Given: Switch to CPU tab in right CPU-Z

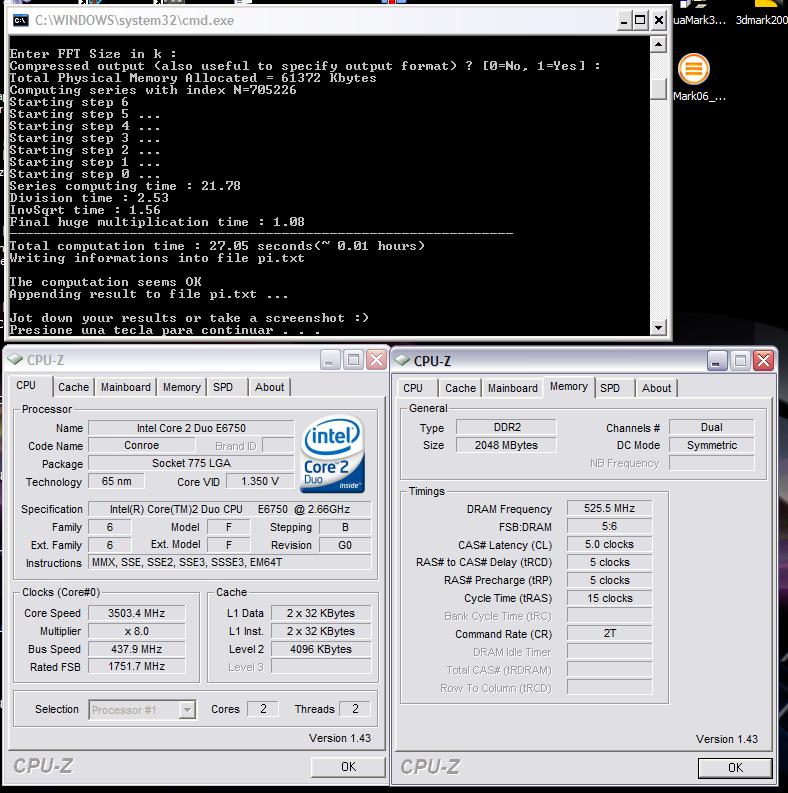Looking at the screenshot, I should point(413,388).
